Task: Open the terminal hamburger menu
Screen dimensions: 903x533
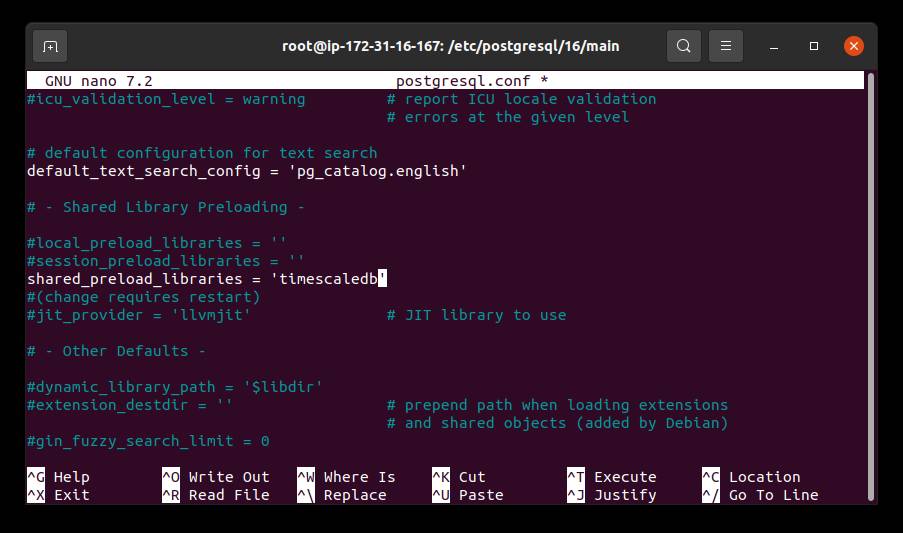Action: pos(726,46)
